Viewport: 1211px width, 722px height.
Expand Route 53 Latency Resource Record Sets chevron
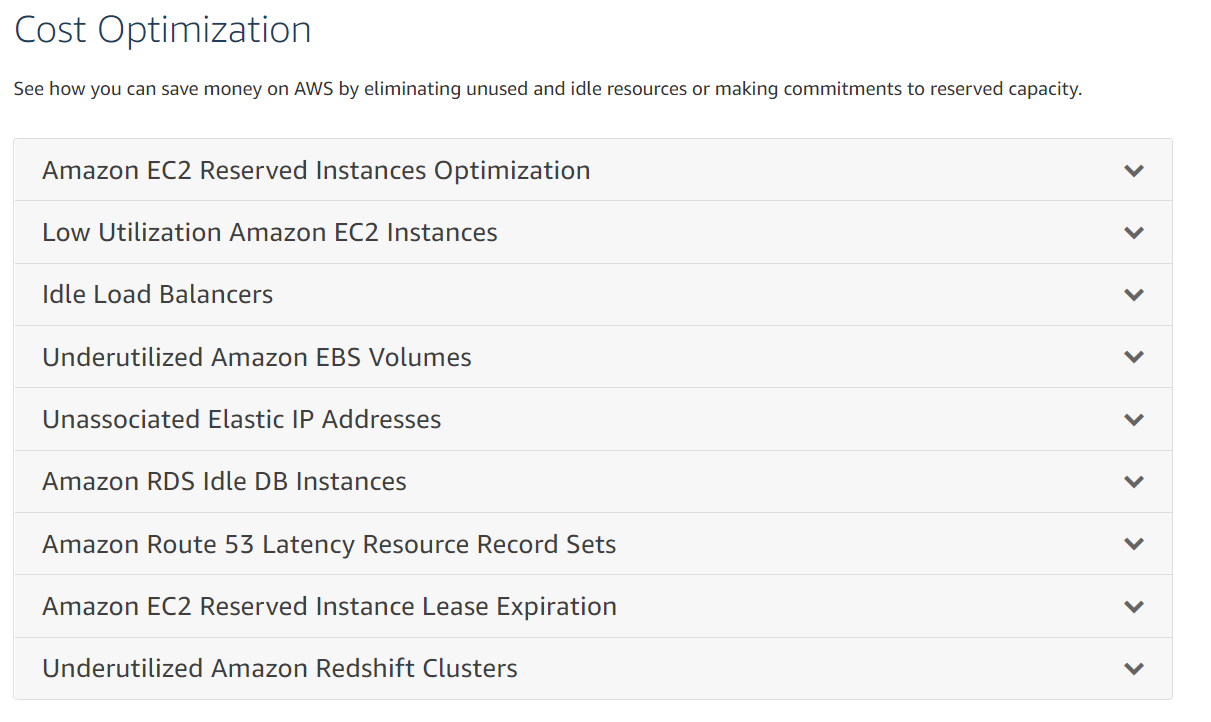tap(1133, 544)
